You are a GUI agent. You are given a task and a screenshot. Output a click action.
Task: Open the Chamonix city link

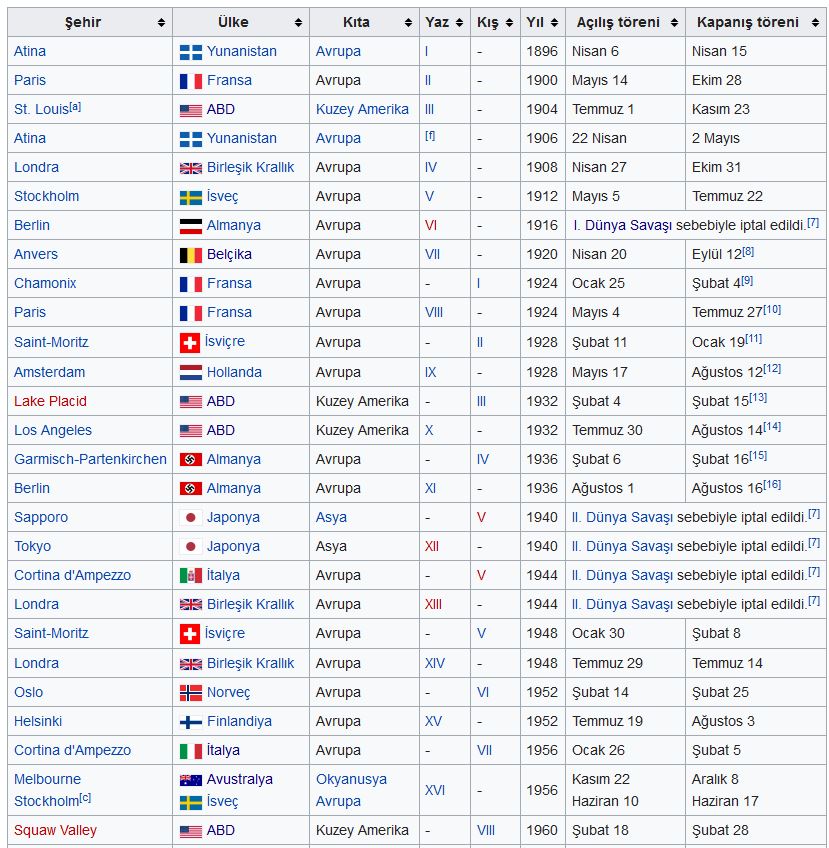click(45, 283)
